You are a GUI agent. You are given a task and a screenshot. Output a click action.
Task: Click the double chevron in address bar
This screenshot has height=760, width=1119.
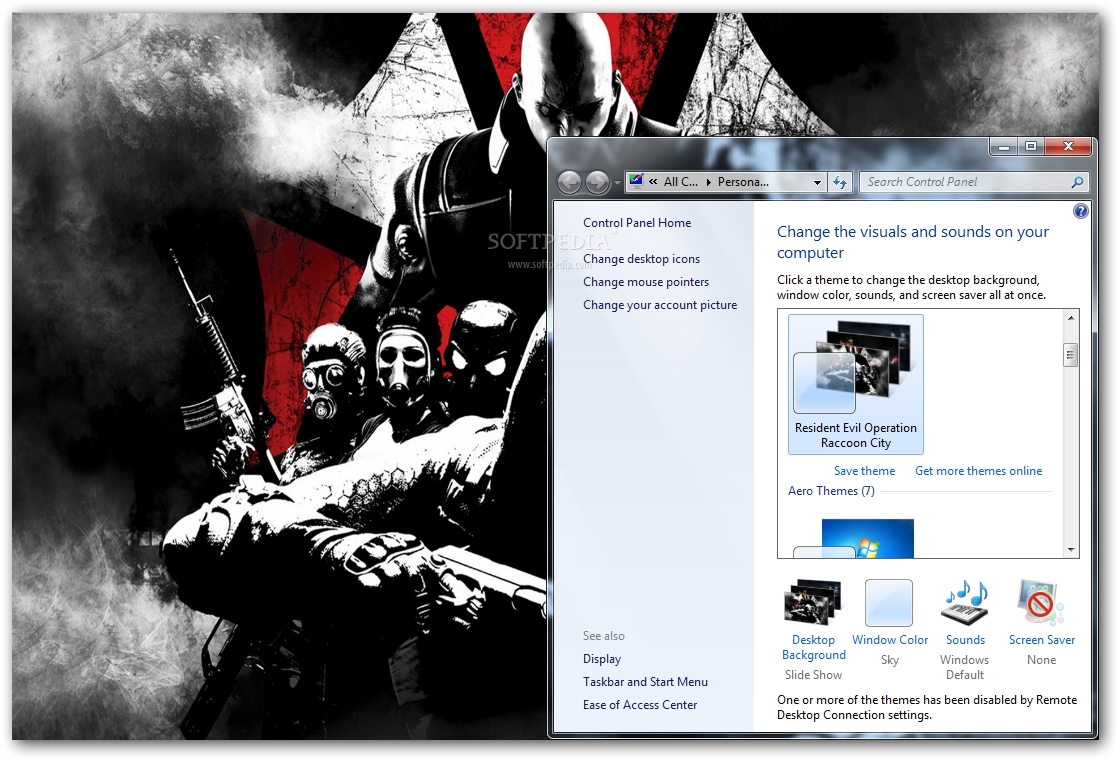coord(653,182)
